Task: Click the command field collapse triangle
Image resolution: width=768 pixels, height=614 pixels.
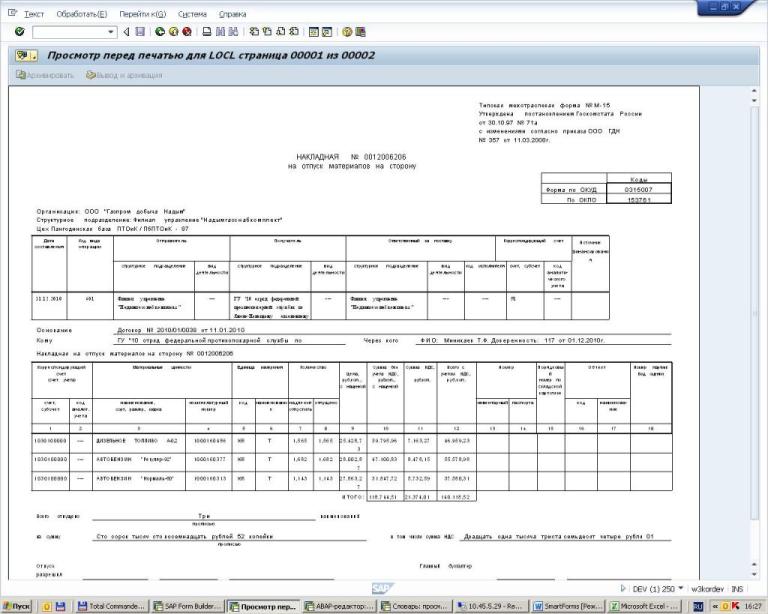Action: 126,32
